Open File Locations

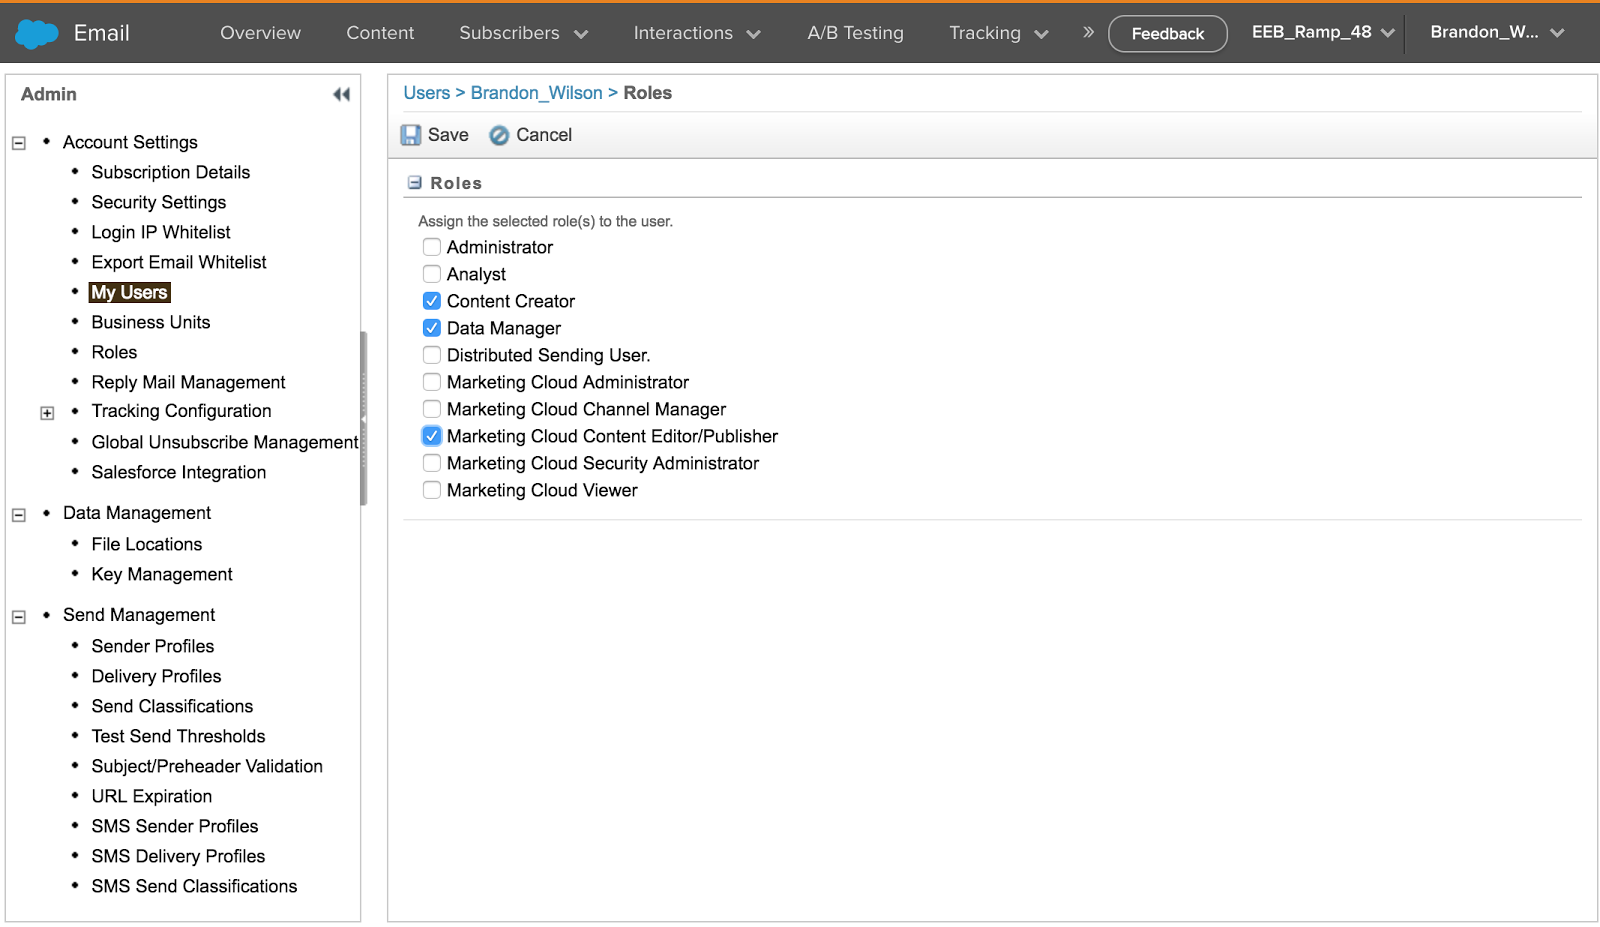tap(147, 544)
